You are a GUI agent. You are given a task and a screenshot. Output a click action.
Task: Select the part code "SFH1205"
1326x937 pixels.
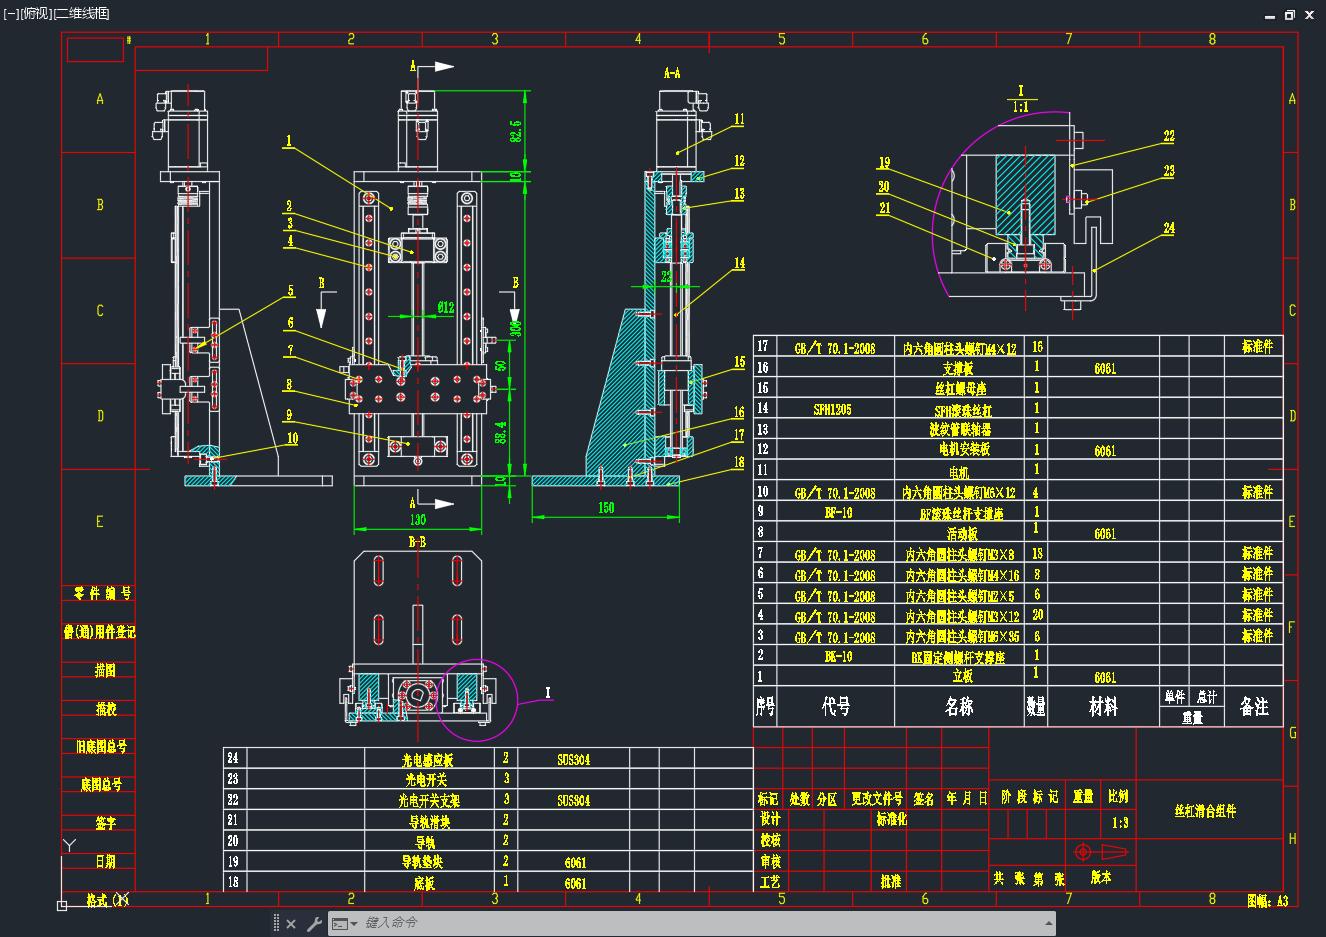click(x=832, y=410)
